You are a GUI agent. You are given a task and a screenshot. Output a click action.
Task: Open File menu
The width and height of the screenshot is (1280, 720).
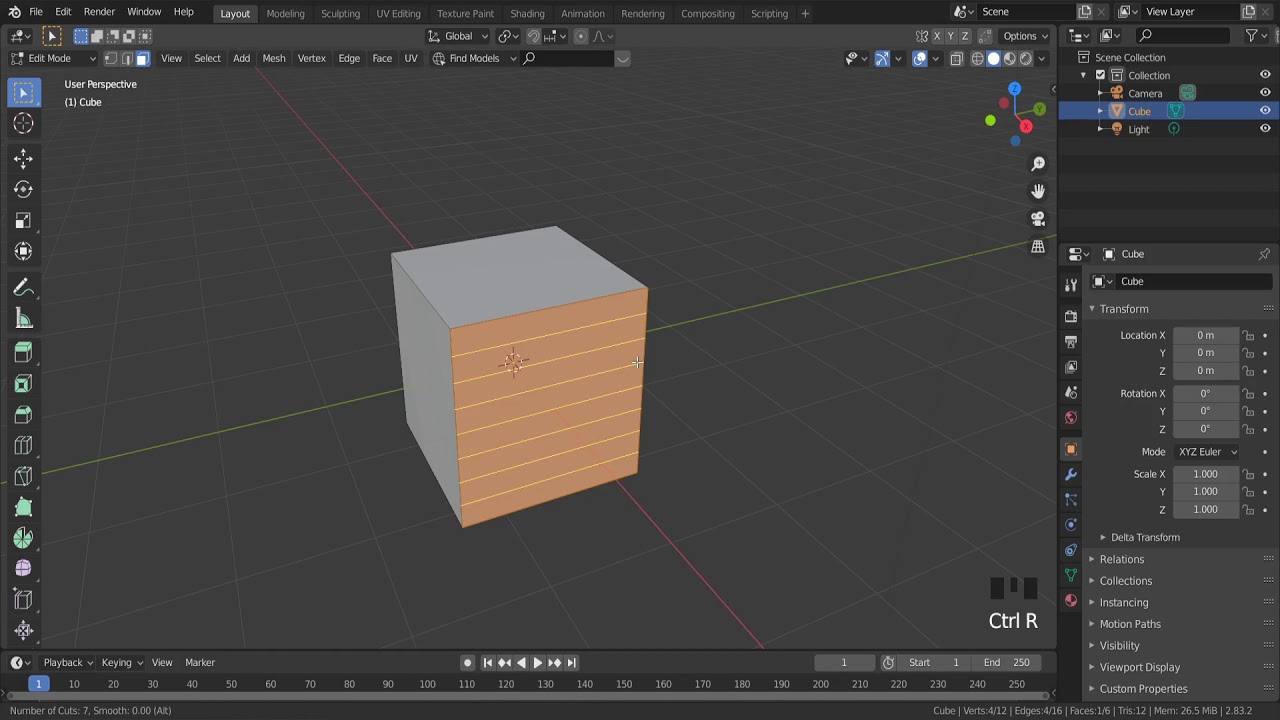36,12
